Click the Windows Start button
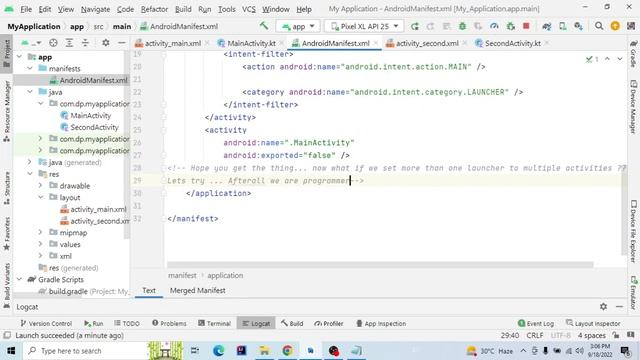This screenshot has width=640, height=360. (11, 351)
